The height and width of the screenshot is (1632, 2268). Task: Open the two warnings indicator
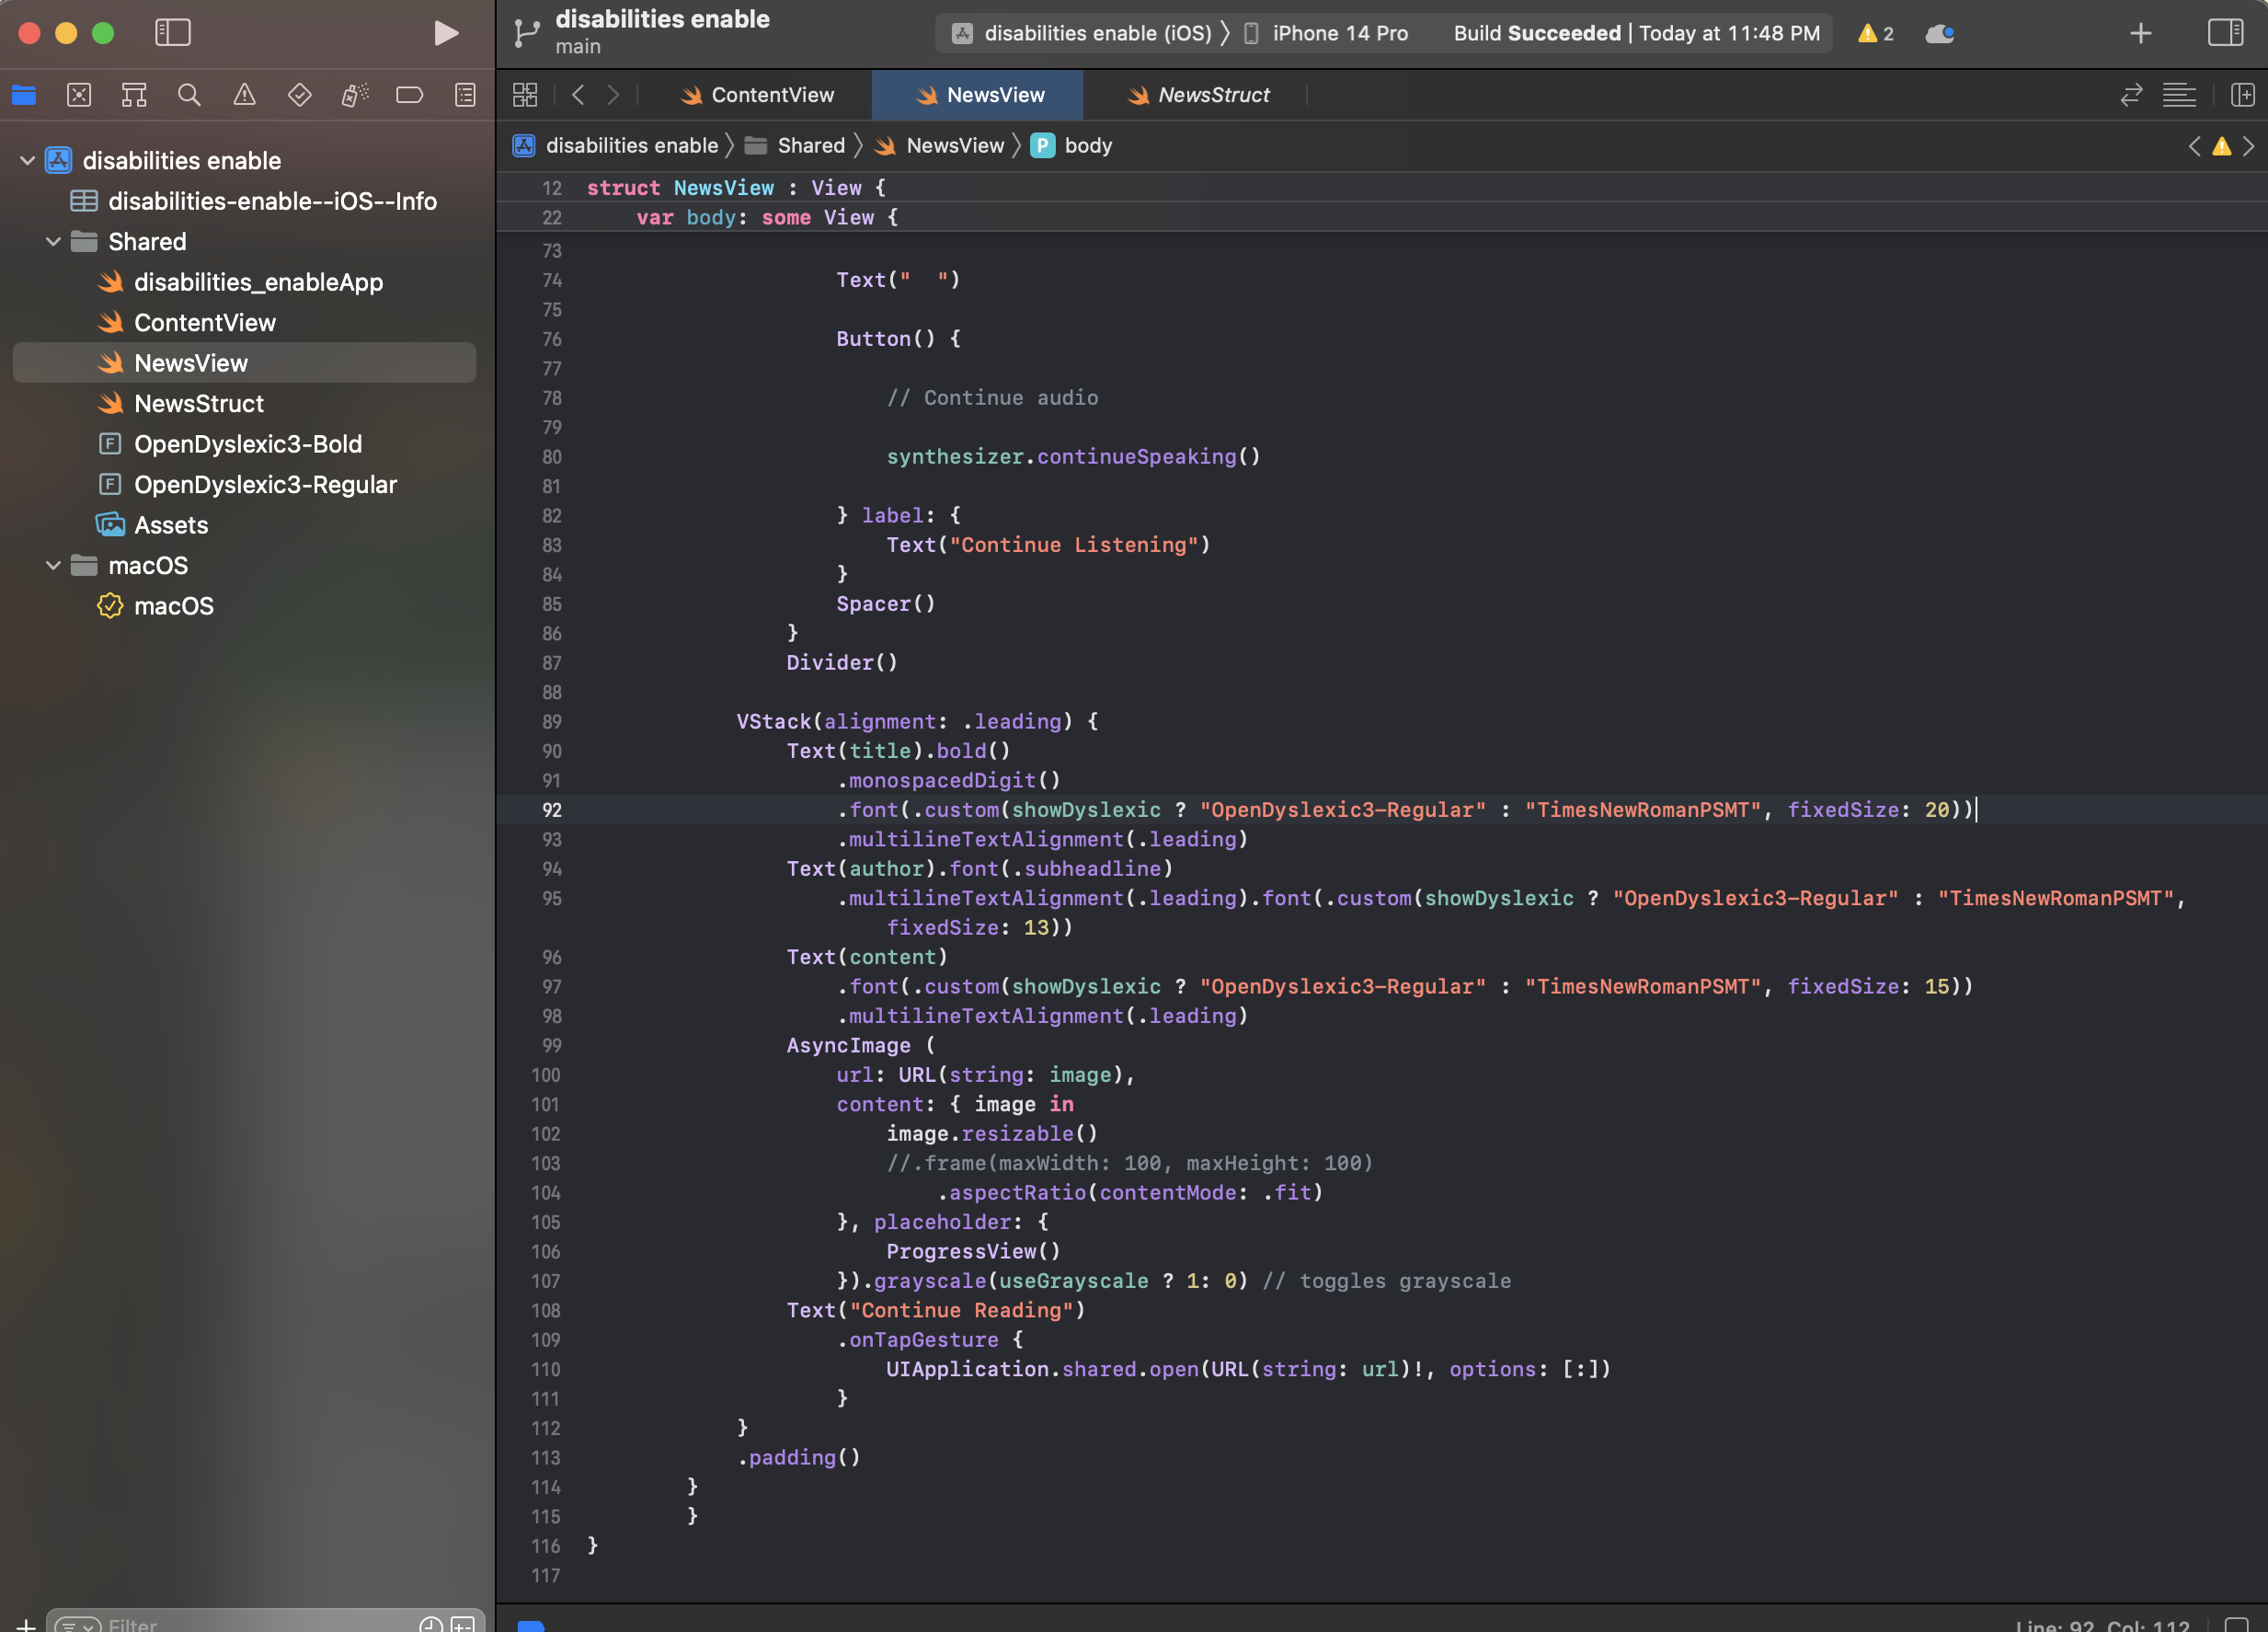click(1875, 33)
